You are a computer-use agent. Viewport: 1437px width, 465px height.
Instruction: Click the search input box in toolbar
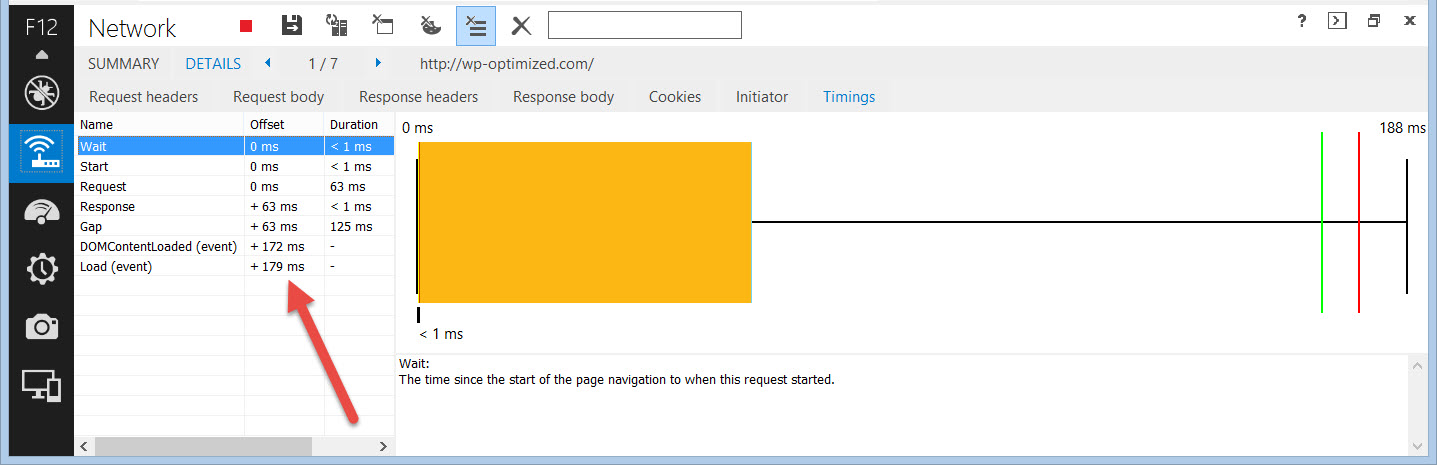[x=645, y=25]
